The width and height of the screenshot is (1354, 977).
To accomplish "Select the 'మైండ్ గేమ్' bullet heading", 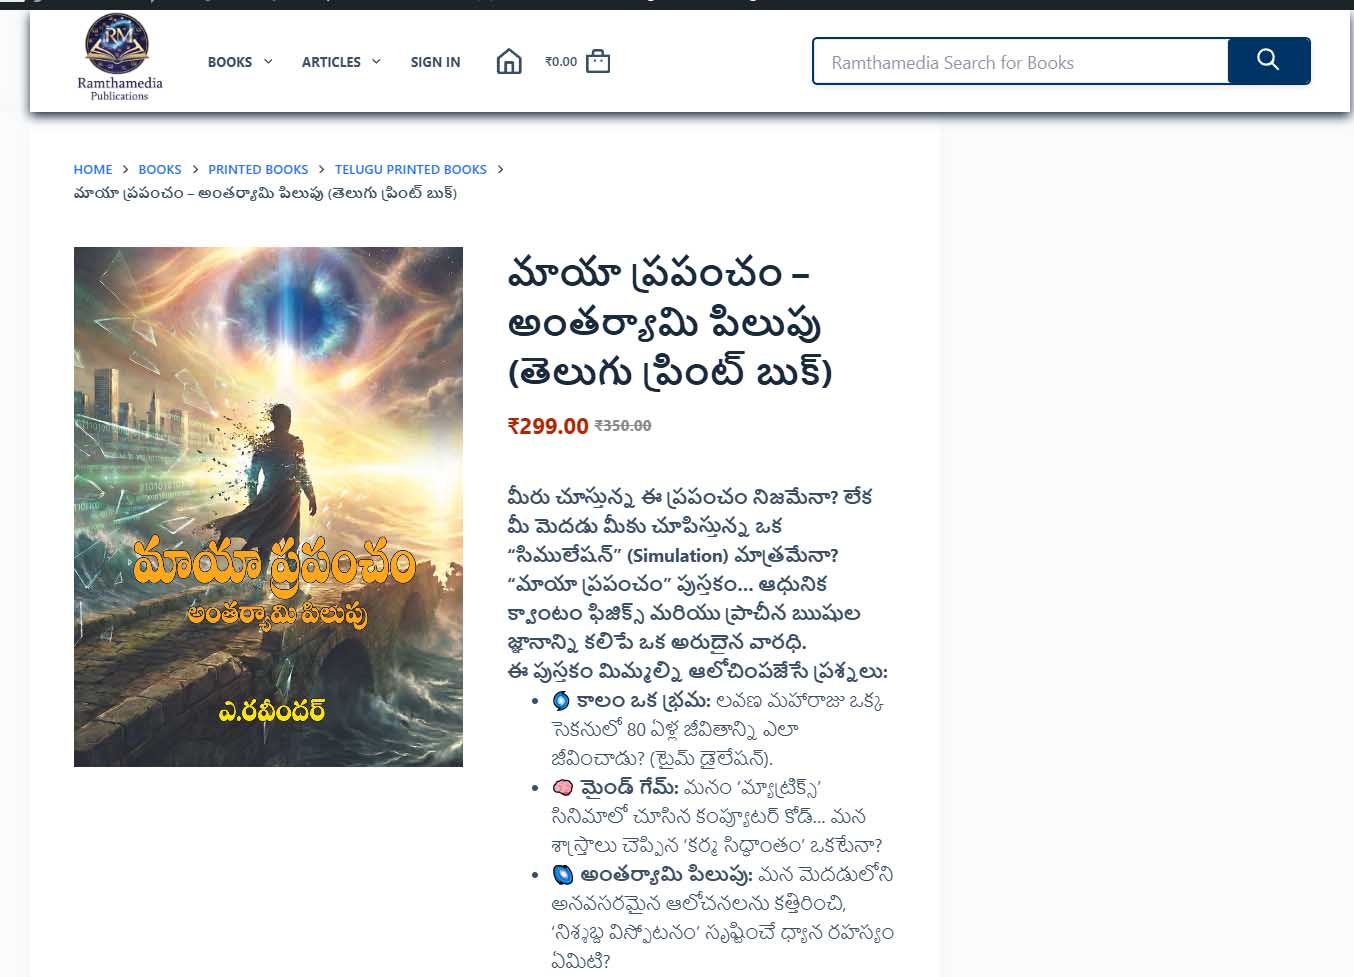I will (x=629, y=788).
